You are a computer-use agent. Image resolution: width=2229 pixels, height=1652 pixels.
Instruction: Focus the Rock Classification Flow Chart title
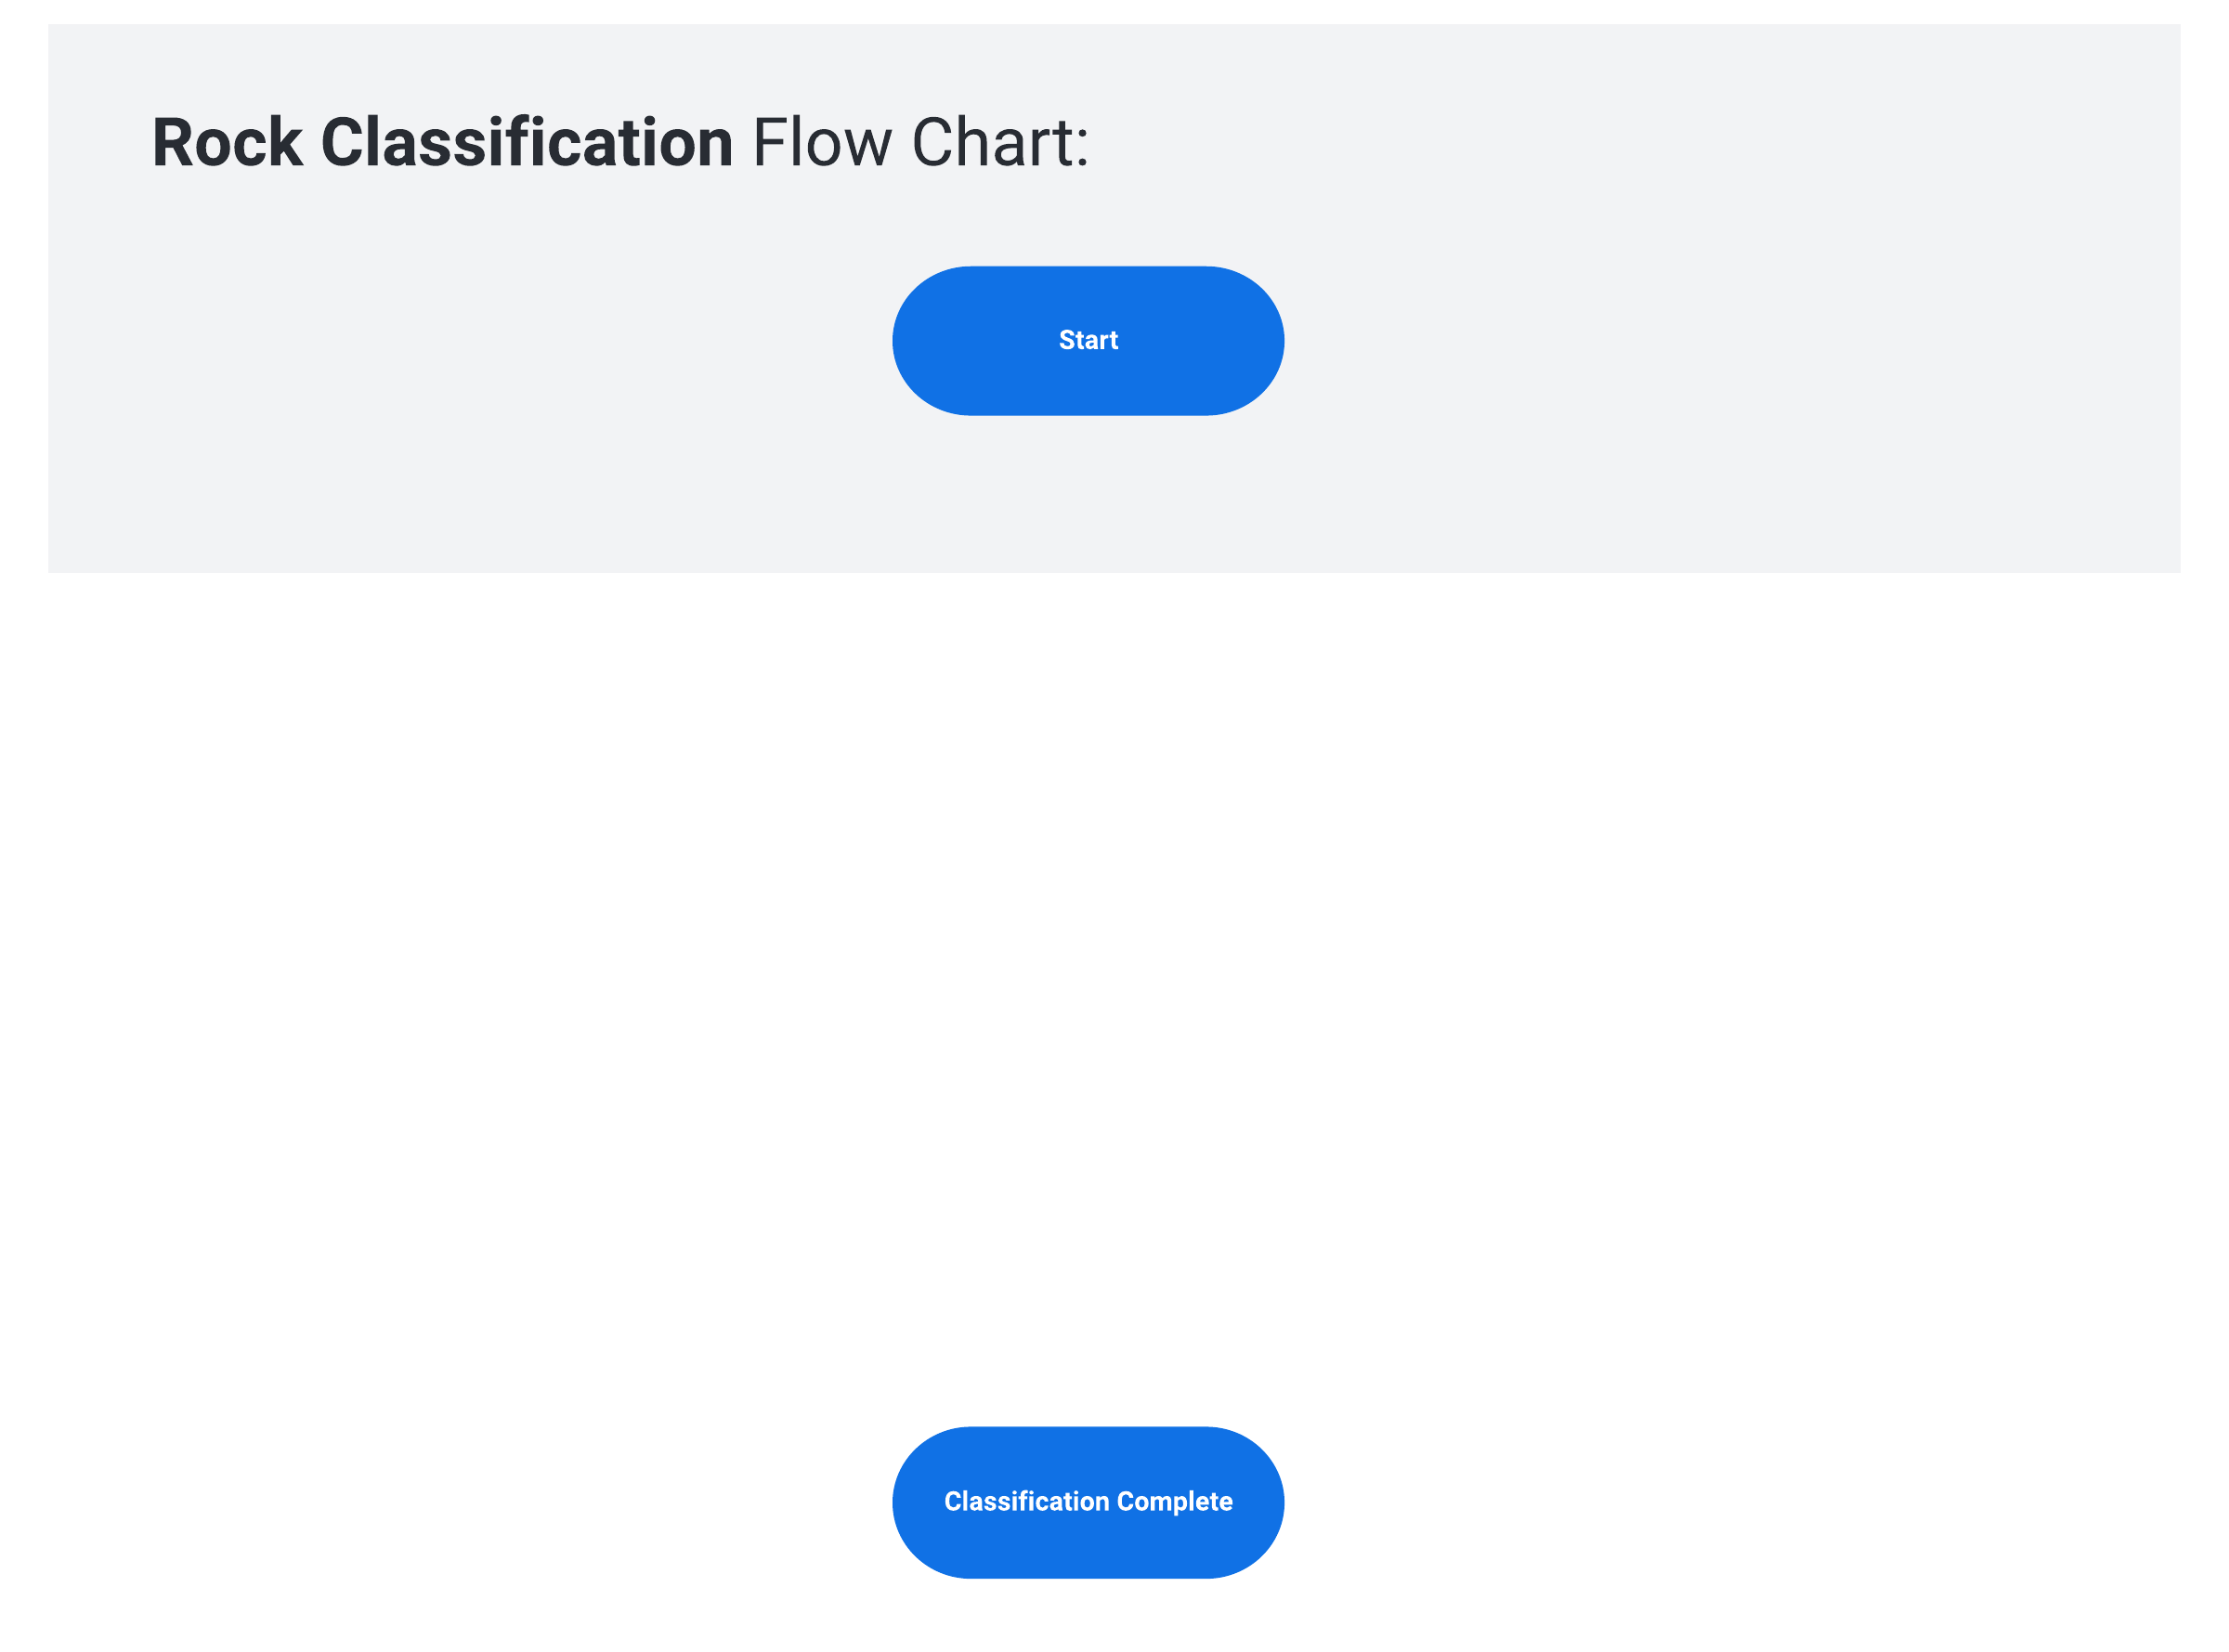click(620, 142)
